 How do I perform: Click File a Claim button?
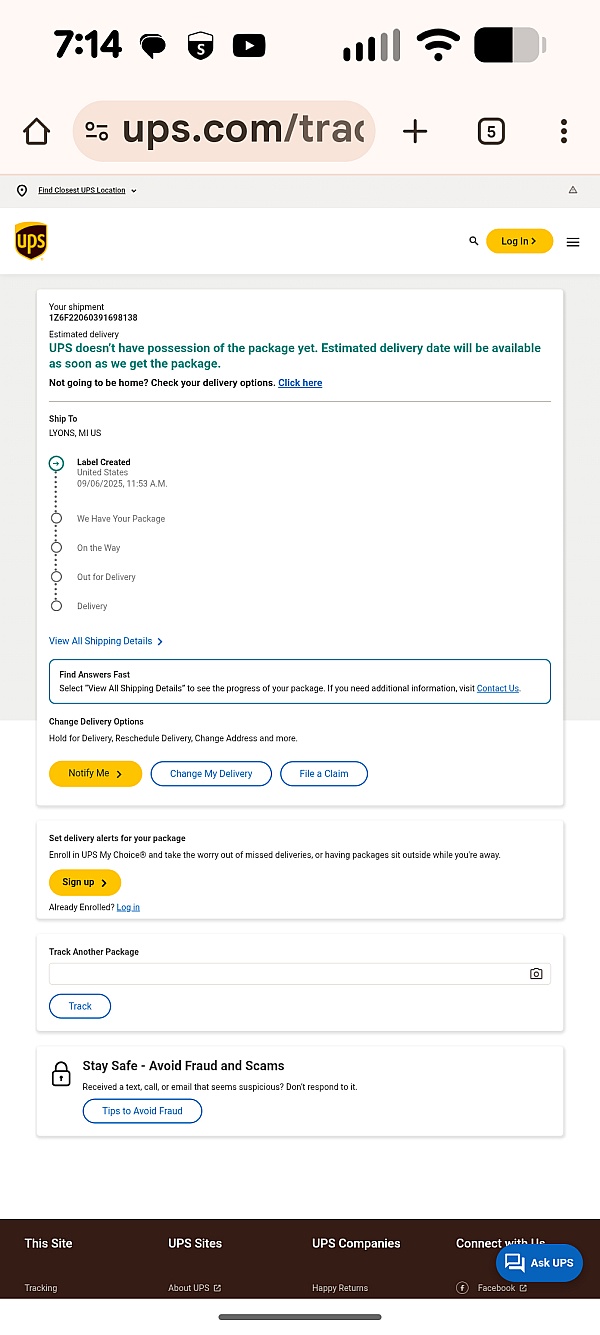pyautogui.click(x=324, y=774)
